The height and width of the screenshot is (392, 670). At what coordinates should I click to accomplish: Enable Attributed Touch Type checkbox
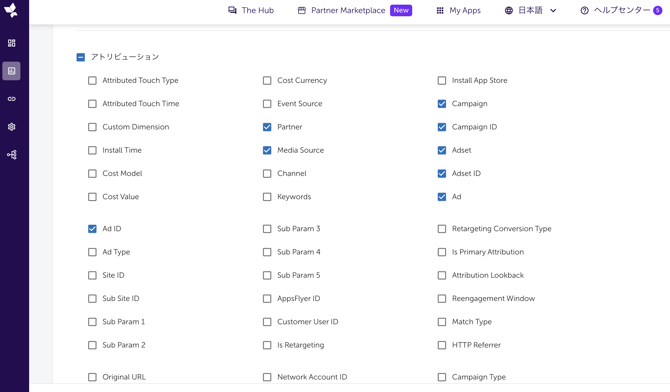pyautogui.click(x=92, y=80)
